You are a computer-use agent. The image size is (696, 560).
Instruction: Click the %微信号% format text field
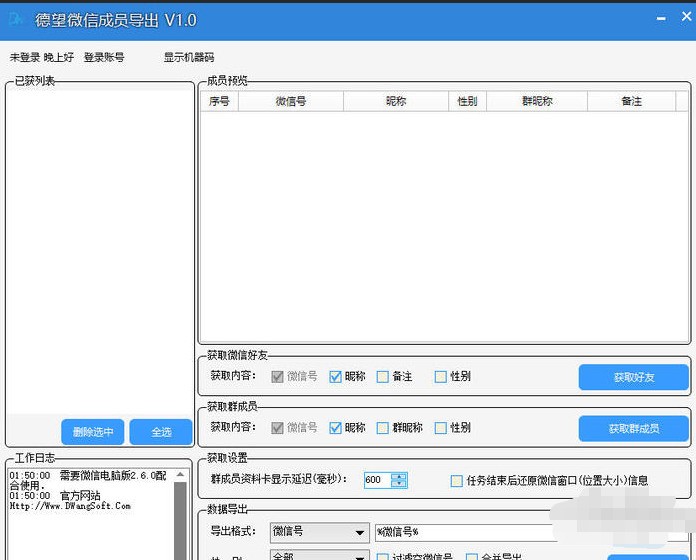coord(464,532)
